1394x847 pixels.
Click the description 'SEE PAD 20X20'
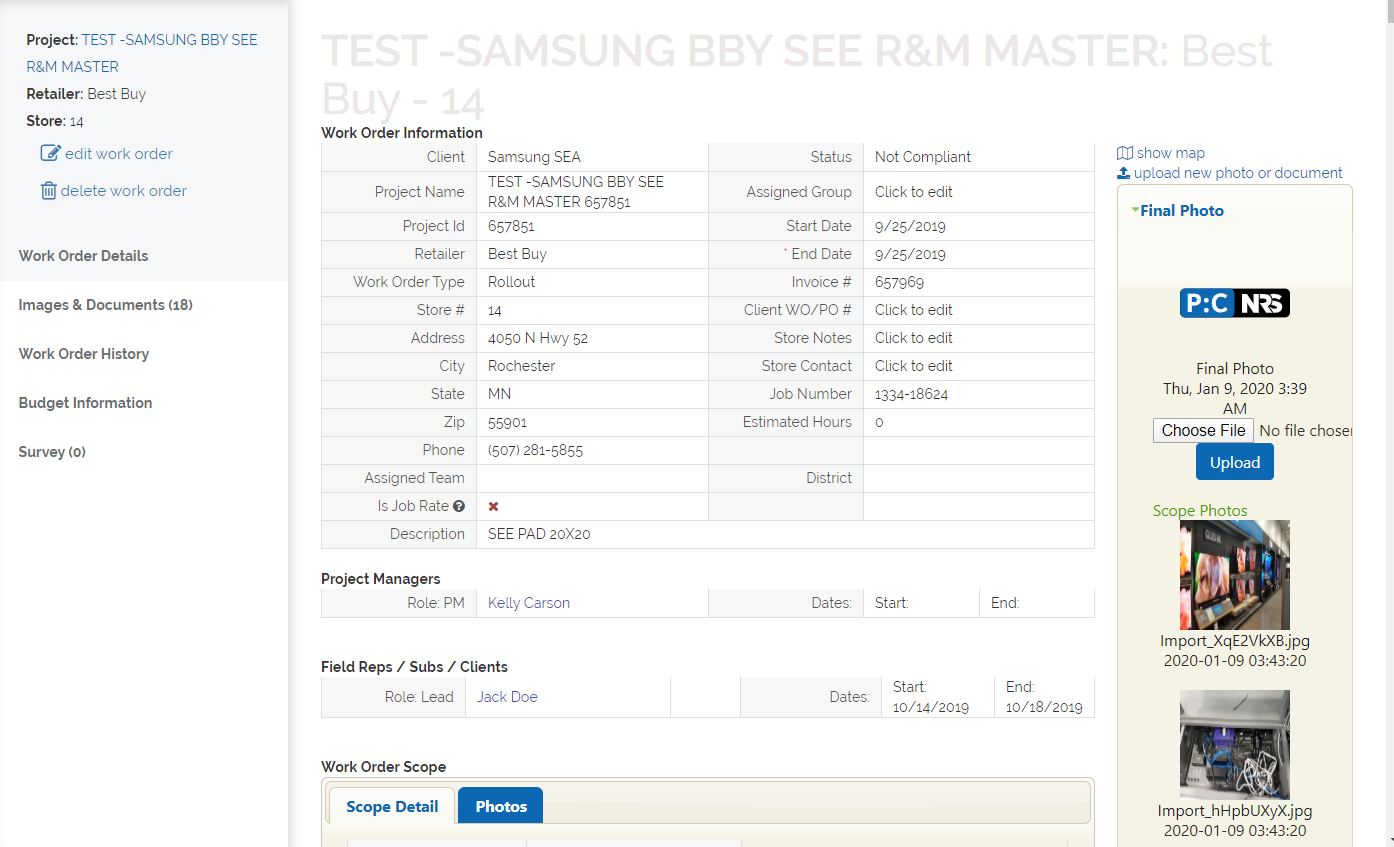[x=539, y=534]
